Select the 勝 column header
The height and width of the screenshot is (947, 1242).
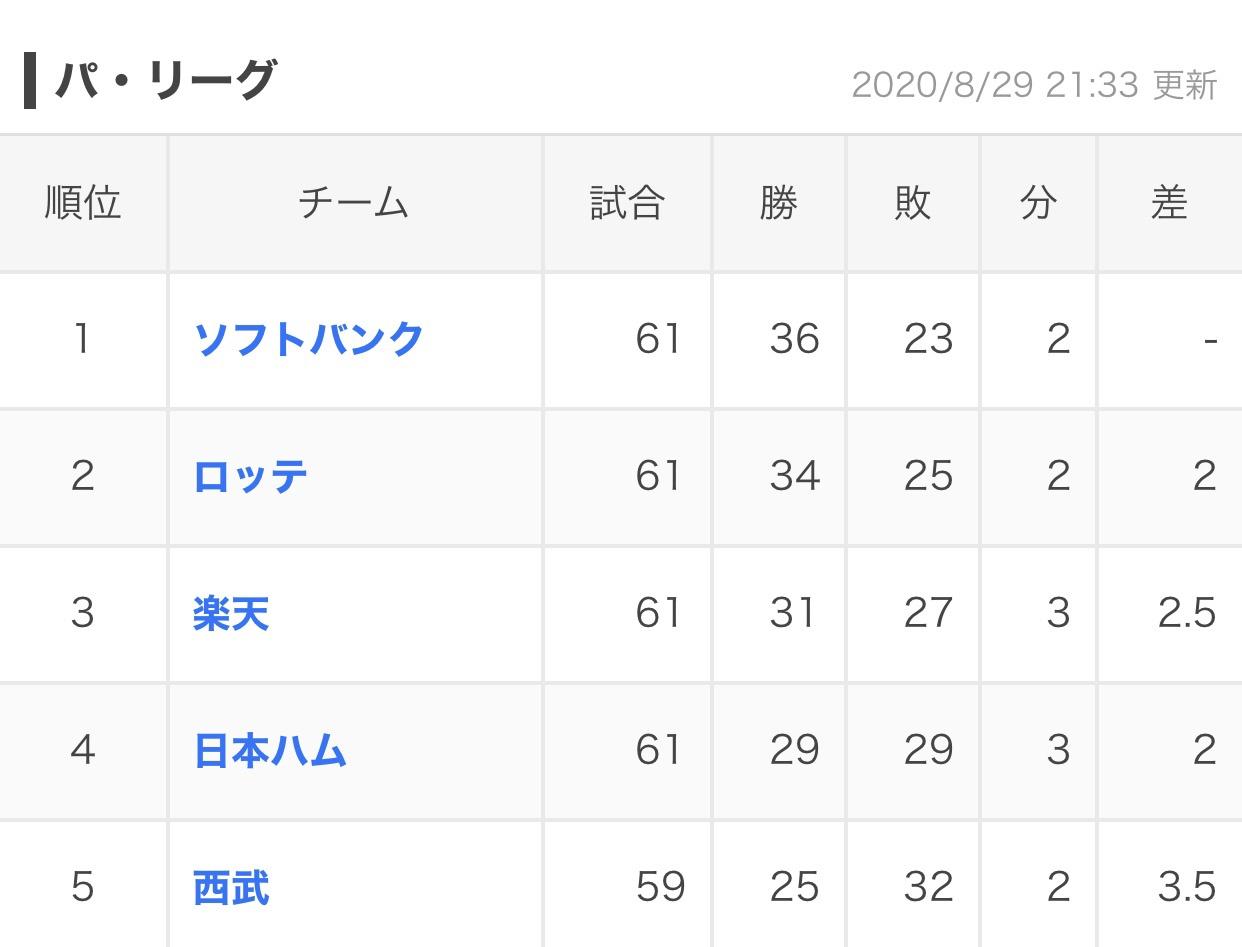pos(778,203)
